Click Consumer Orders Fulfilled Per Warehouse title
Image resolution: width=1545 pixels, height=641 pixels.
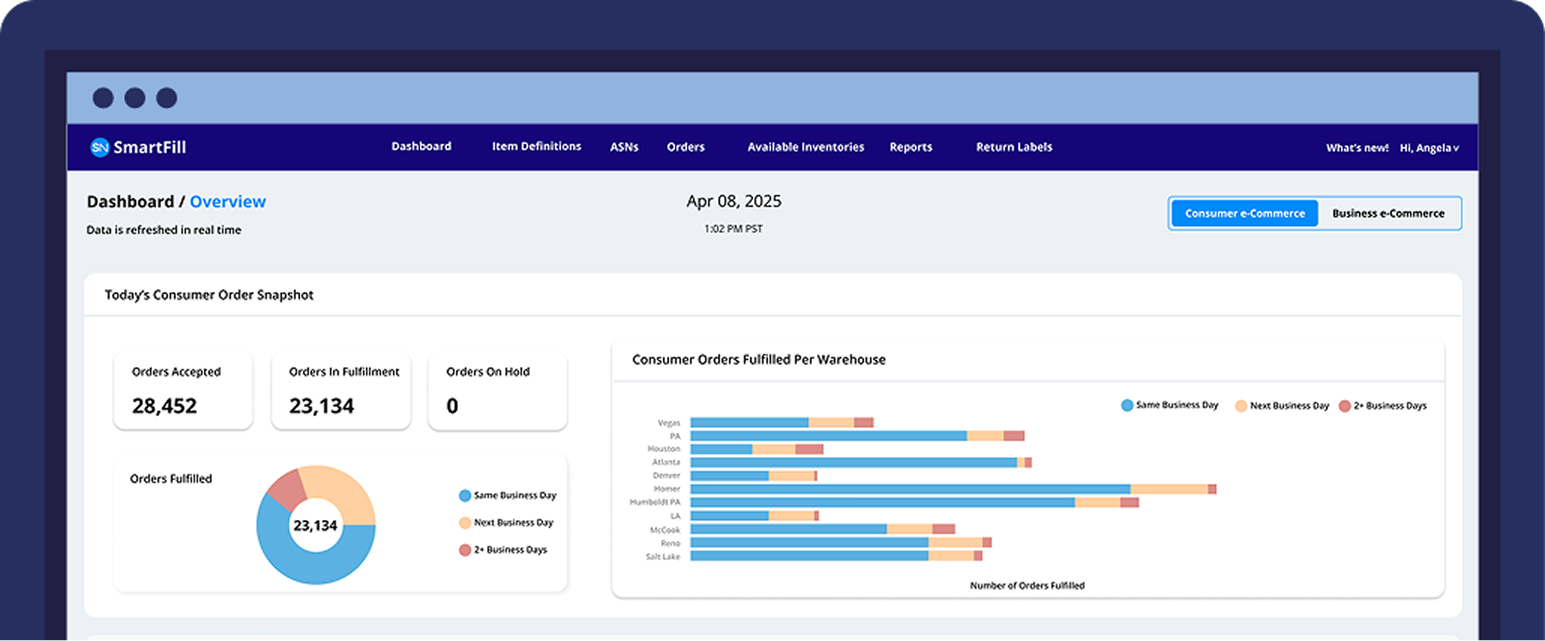(x=759, y=359)
